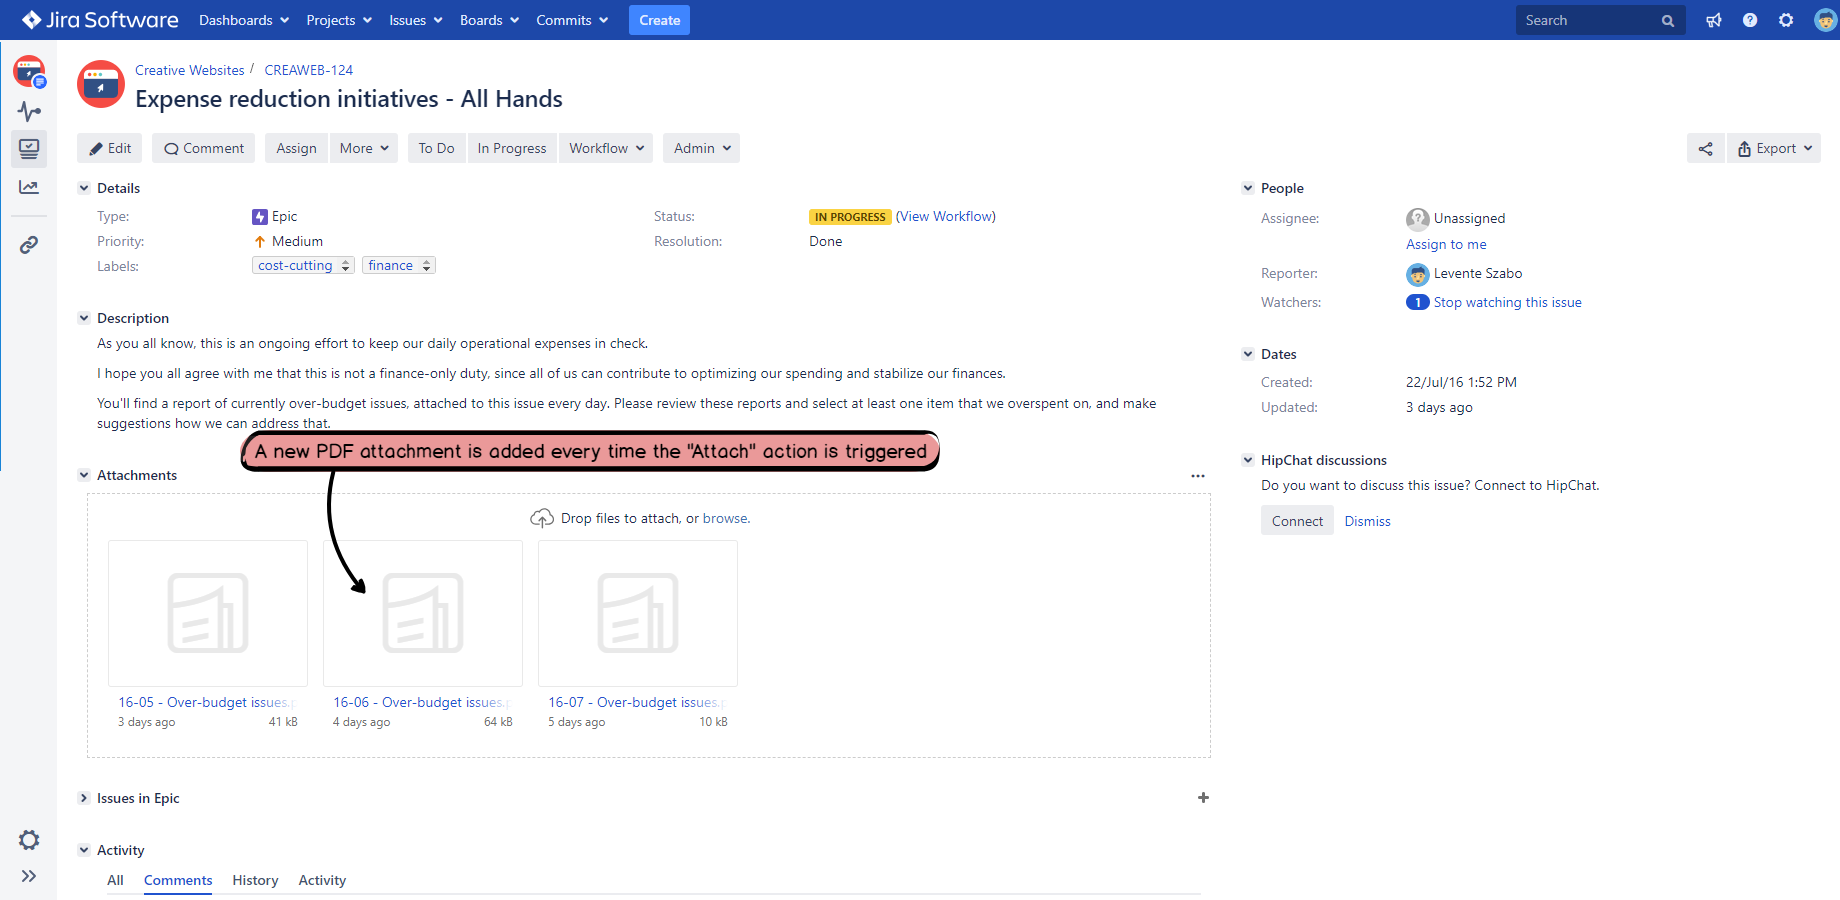Click the top Search field
Viewport: 1840px width, 900px height.
1600,20
